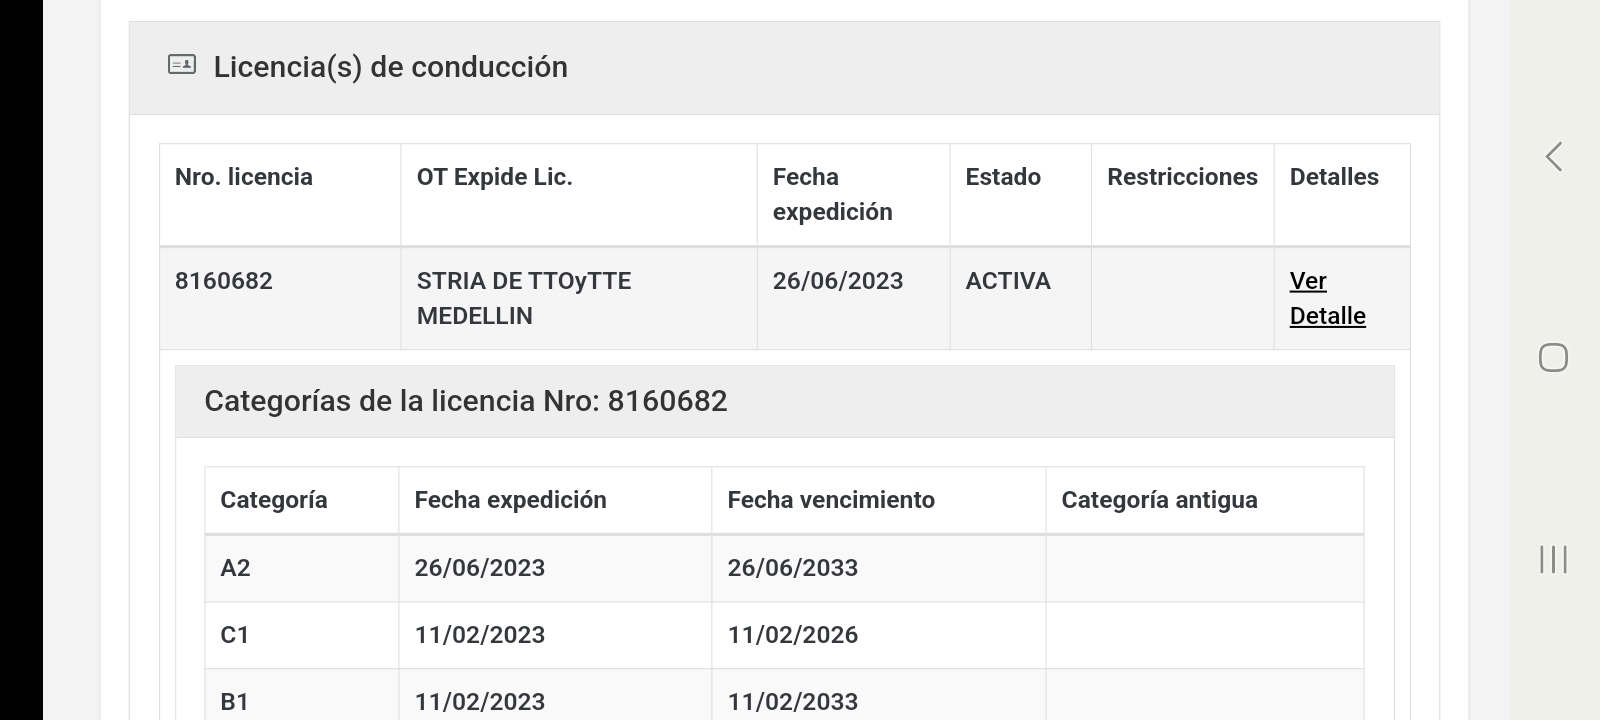
Task: Tap the Android home button
Action: pyautogui.click(x=1553, y=357)
